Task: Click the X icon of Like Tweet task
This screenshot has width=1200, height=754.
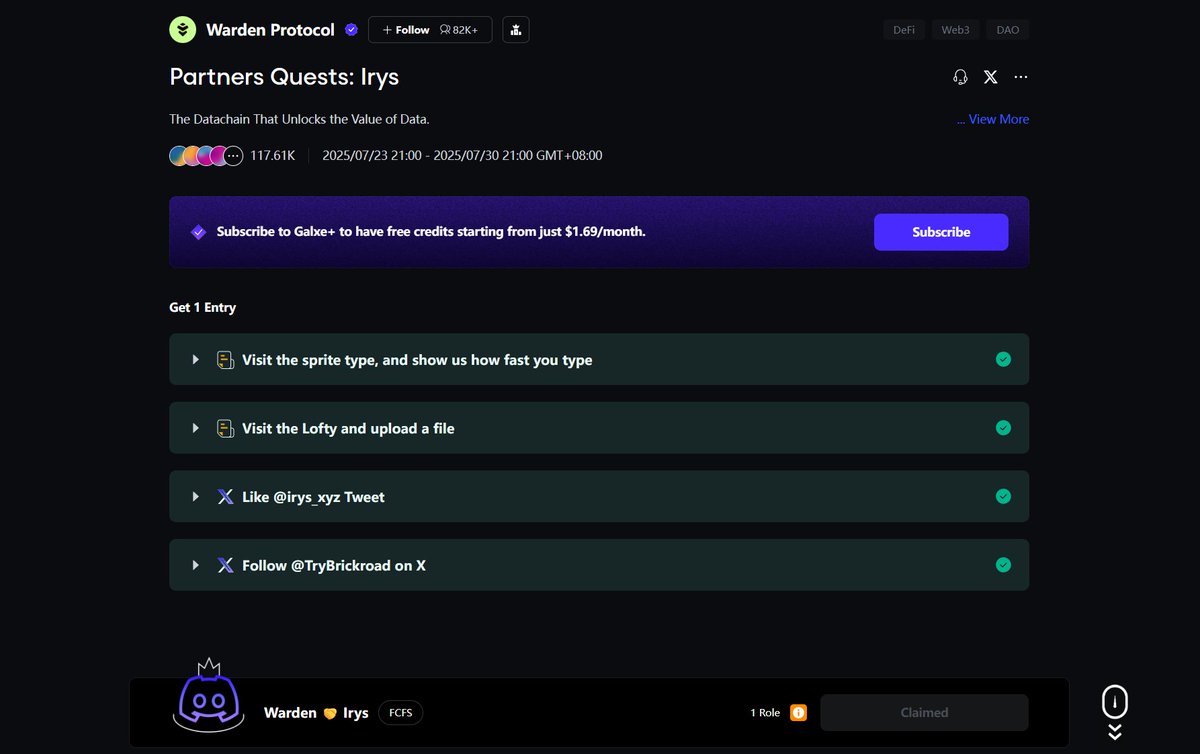Action: pyautogui.click(x=226, y=497)
